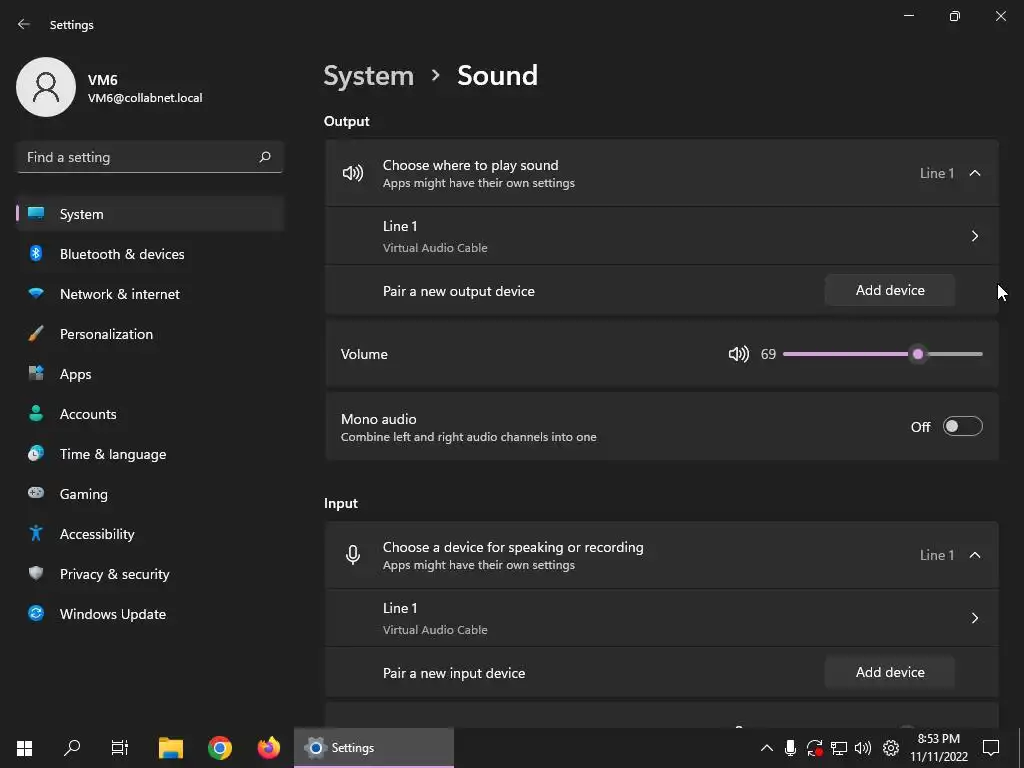Click the microphone icon beside Choose a device
Image resolution: width=1024 pixels, height=768 pixels.
353,555
